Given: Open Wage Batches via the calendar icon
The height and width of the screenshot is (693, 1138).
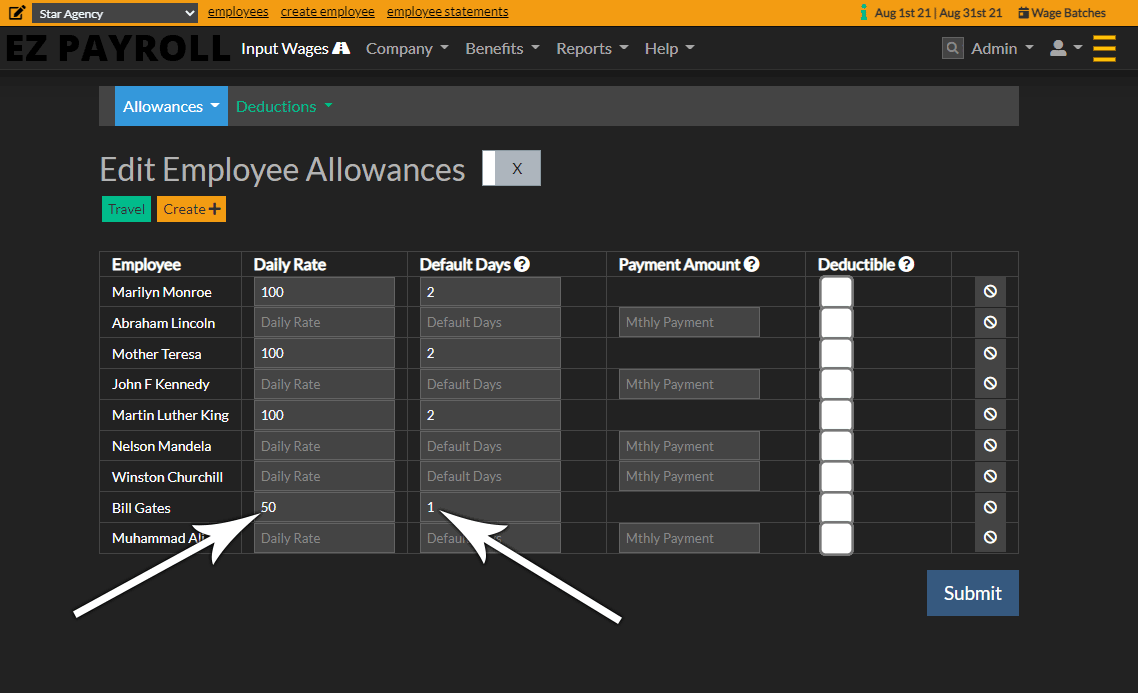Looking at the screenshot, I should pos(1023,12).
